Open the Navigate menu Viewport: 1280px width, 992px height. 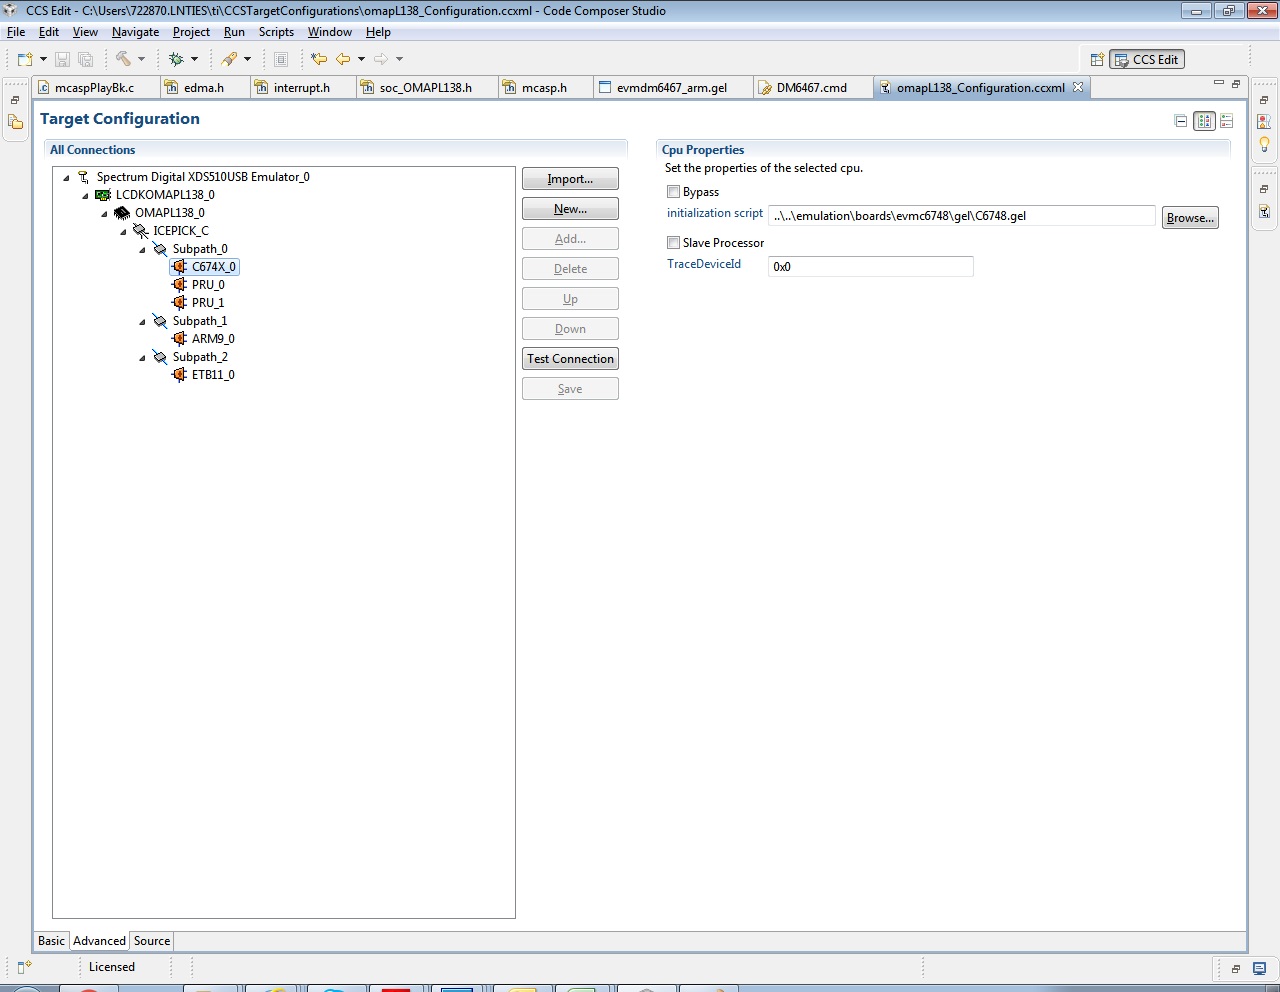135,32
